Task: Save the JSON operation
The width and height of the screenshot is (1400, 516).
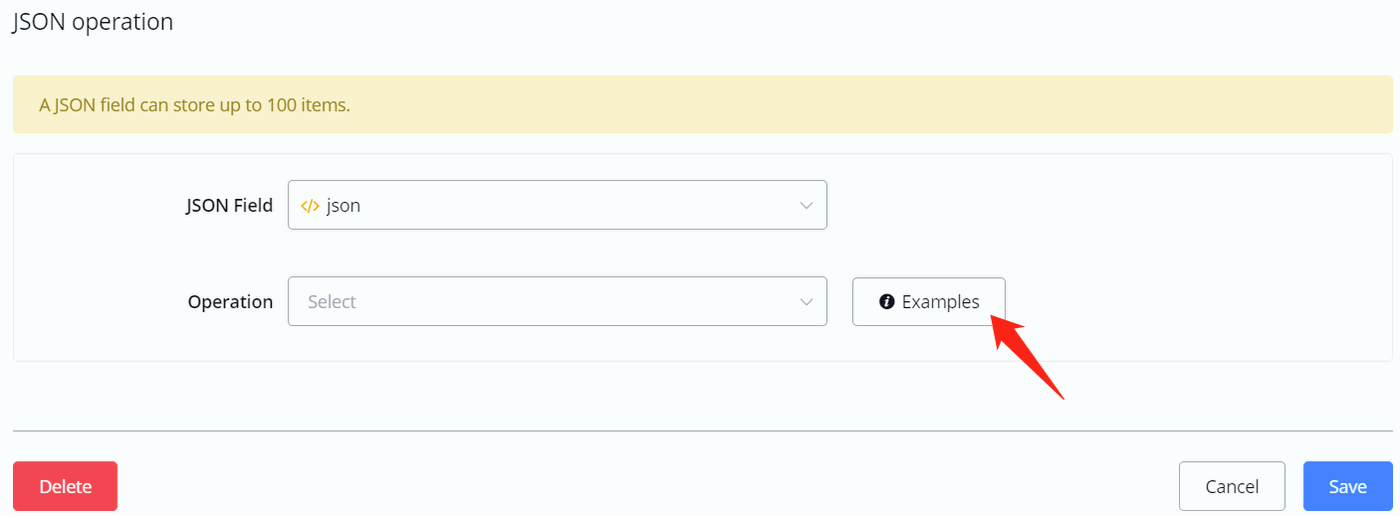Action: [x=1347, y=487]
